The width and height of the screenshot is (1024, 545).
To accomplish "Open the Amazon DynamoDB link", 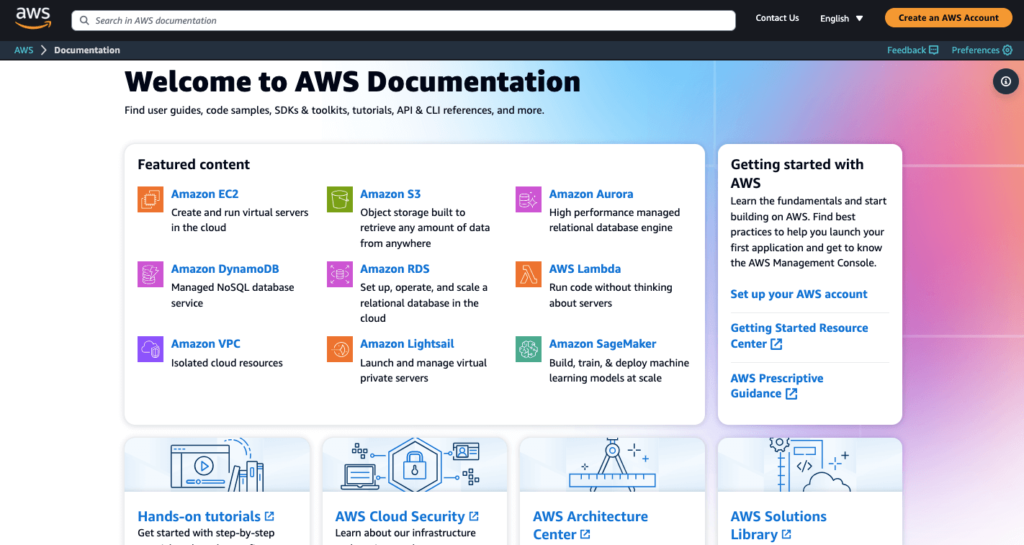I will pyautogui.click(x=225, y=268).
